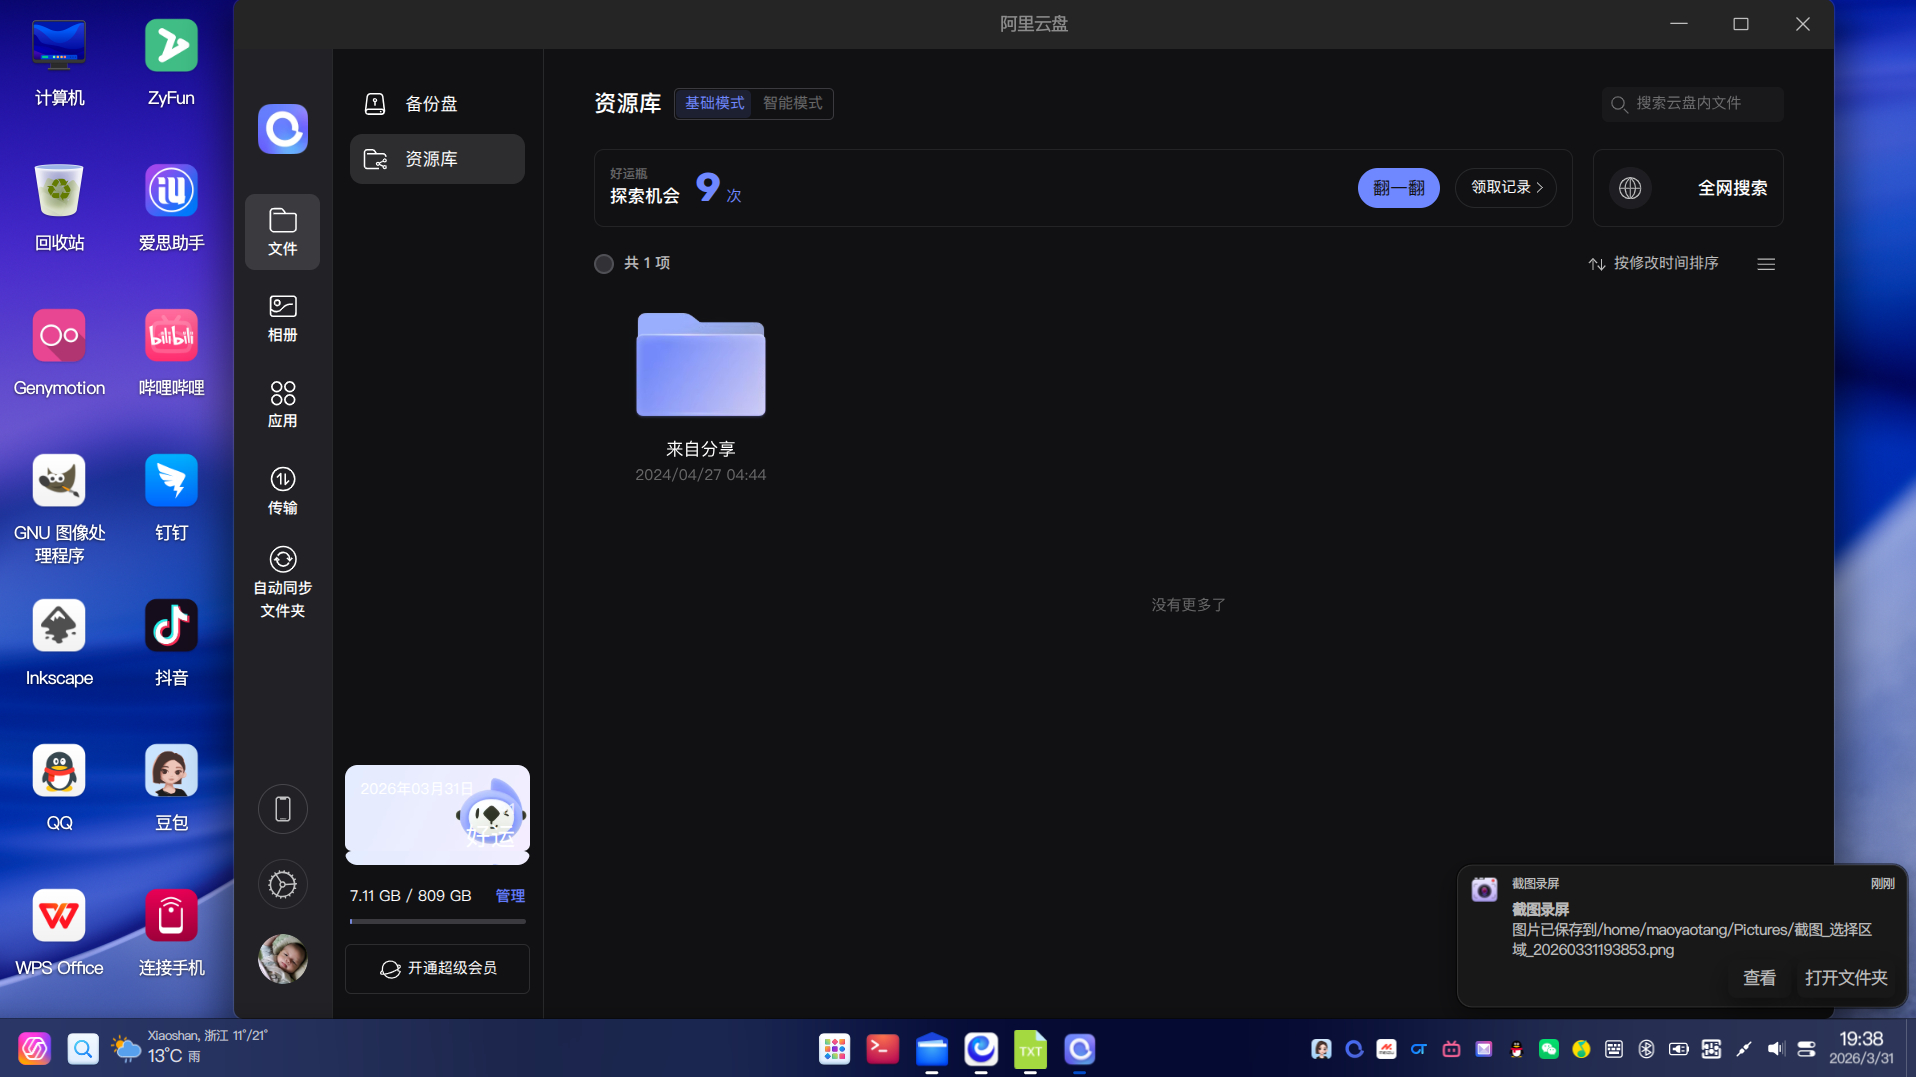Image resolution: width=1916 pixels, height=1077 pixels.
Task: Open 自动同步文件夹 auto-sync section
Action: click(x=282, y=583)
